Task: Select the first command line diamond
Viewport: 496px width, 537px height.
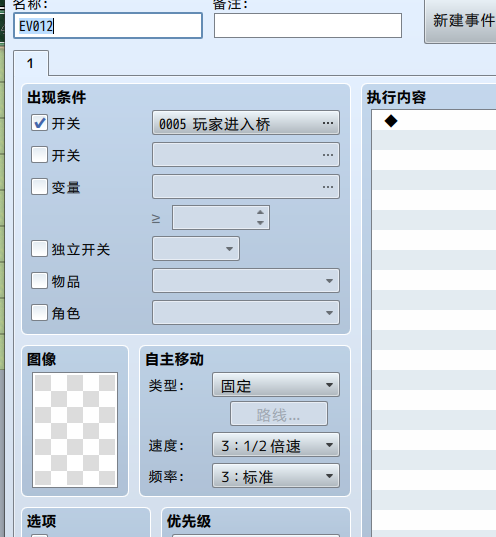Action: pyautogui.click(x=391, y=121)
